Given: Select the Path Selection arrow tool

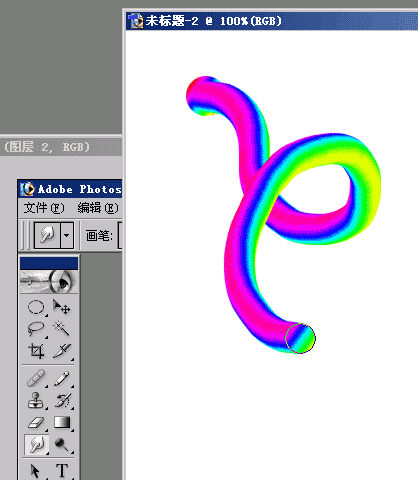Looking at the screenshot, I should pos(35,471).
